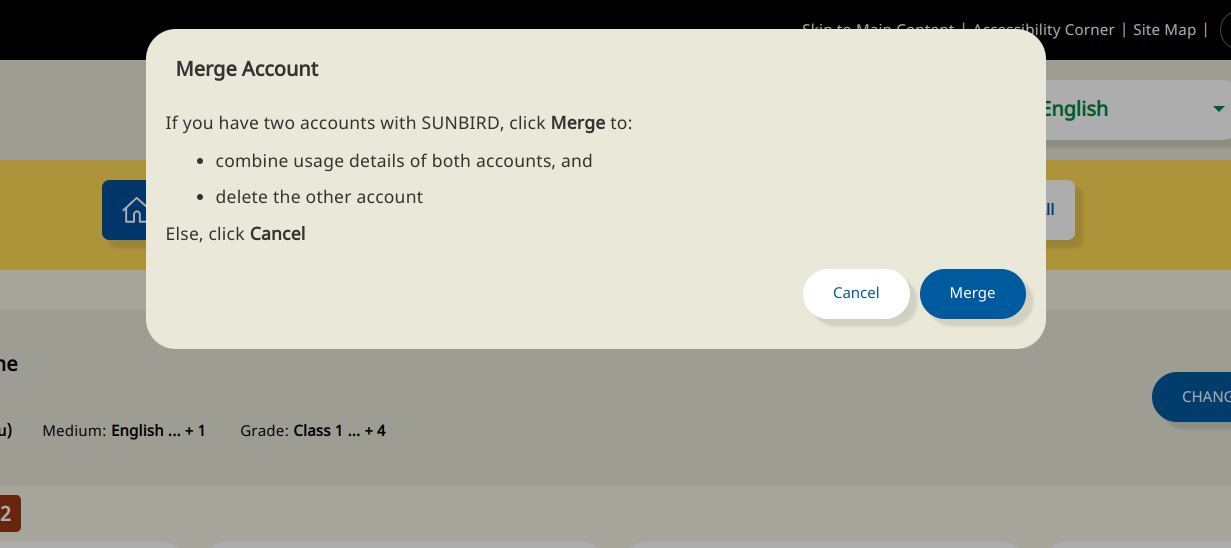Click the bold Cancel word in description
This screenshot has height=548, width=1231.
pos(277,234)
